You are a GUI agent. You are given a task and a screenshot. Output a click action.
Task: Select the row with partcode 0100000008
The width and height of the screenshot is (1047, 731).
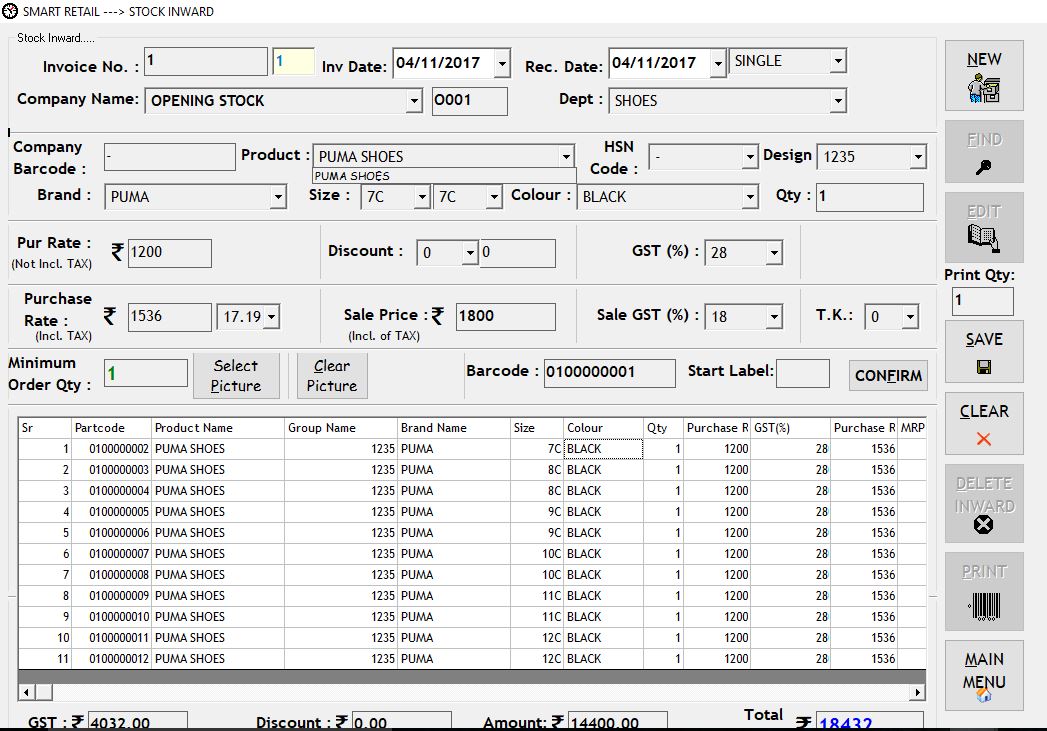[x=471, y=575]
